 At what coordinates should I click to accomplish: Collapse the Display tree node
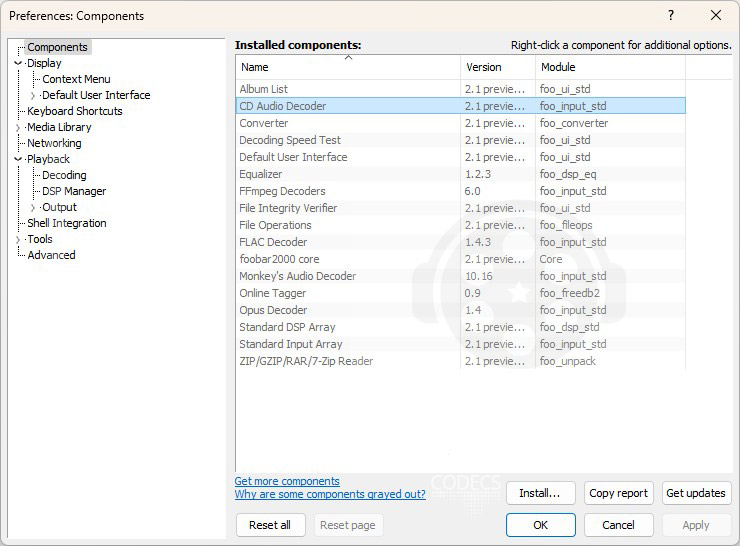pos(18,63)
